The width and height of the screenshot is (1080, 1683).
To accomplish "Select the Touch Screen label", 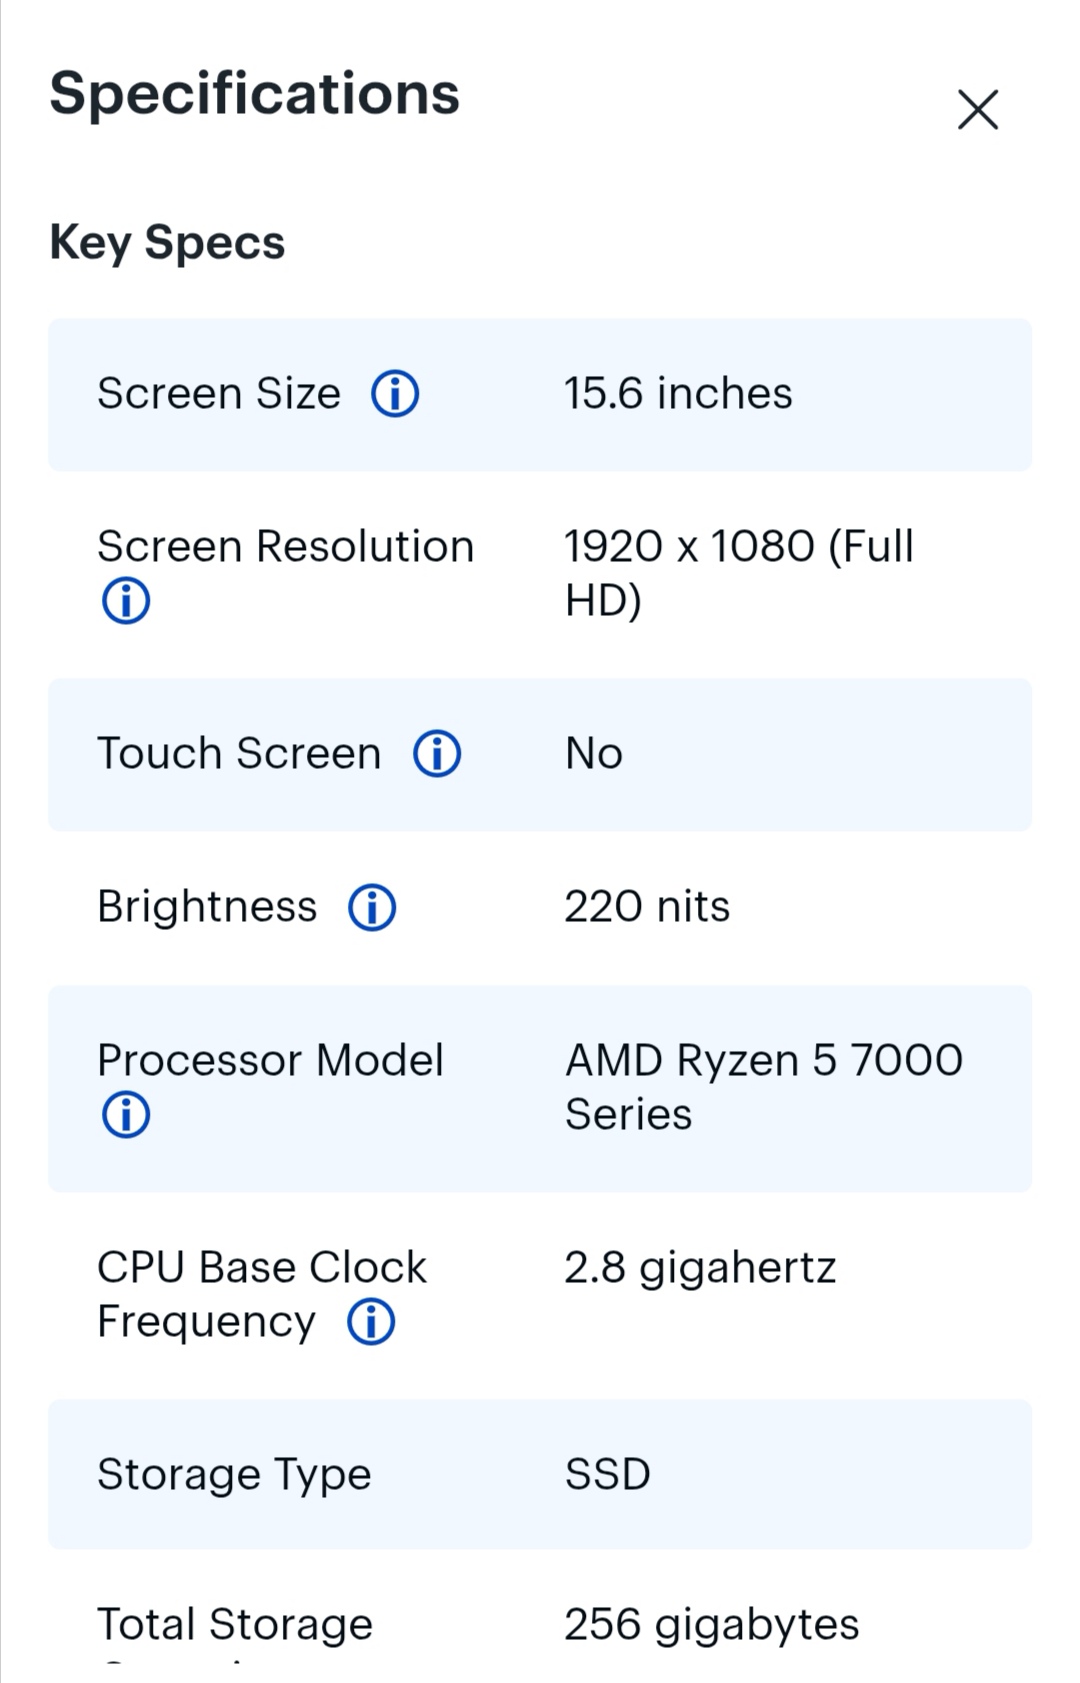I will 239,753.
